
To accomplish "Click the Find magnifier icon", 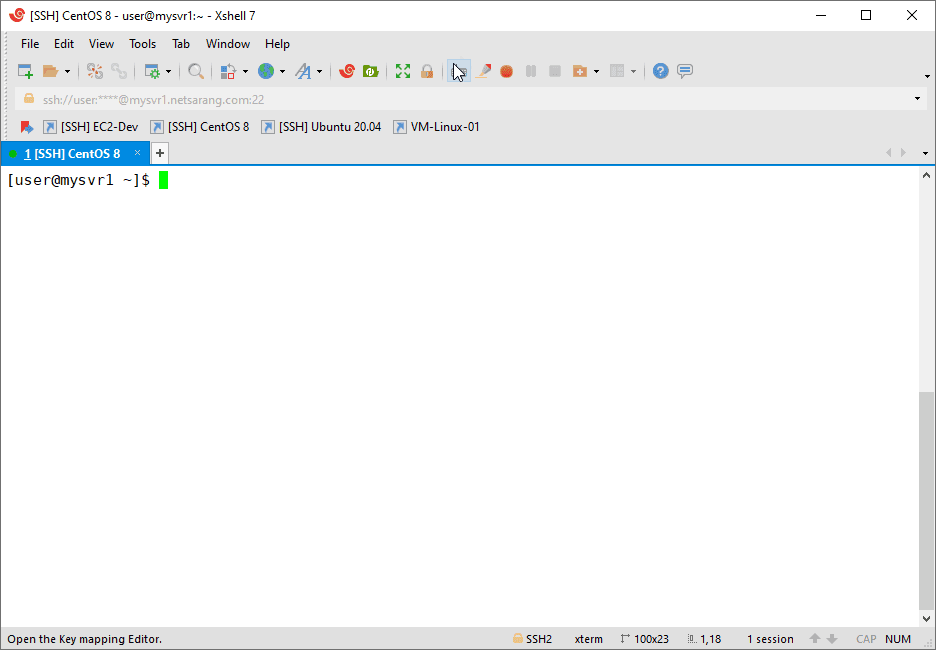I will coord(196,72).
